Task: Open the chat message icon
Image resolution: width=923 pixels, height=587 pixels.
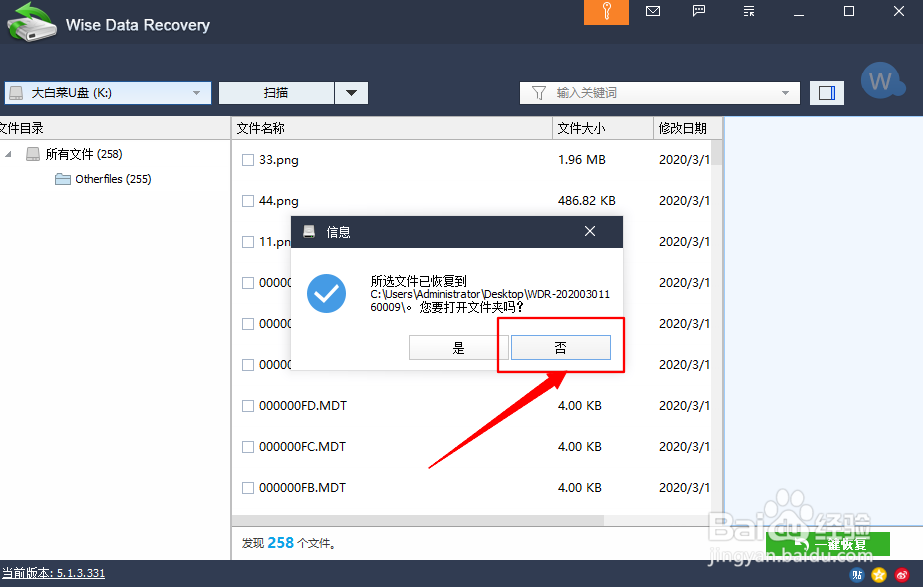Action: tap(698, 13)
